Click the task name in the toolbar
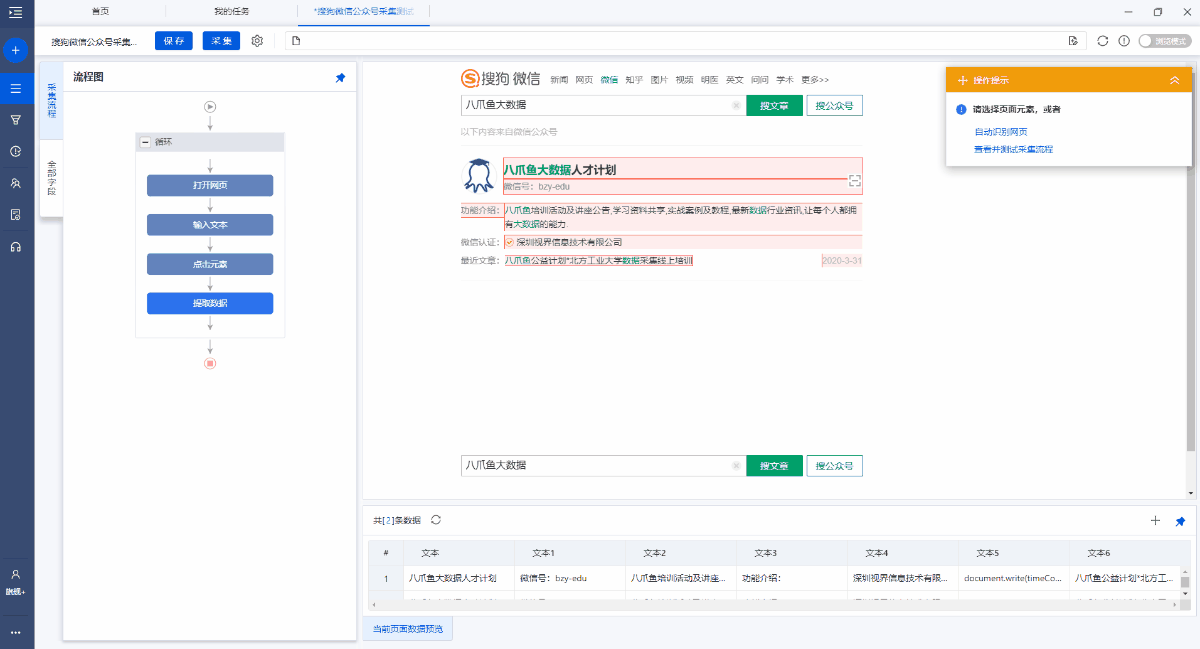Image resolution: width=1200 pixels, height=649 pixels. pyautogui.click(x=94, y=42)
